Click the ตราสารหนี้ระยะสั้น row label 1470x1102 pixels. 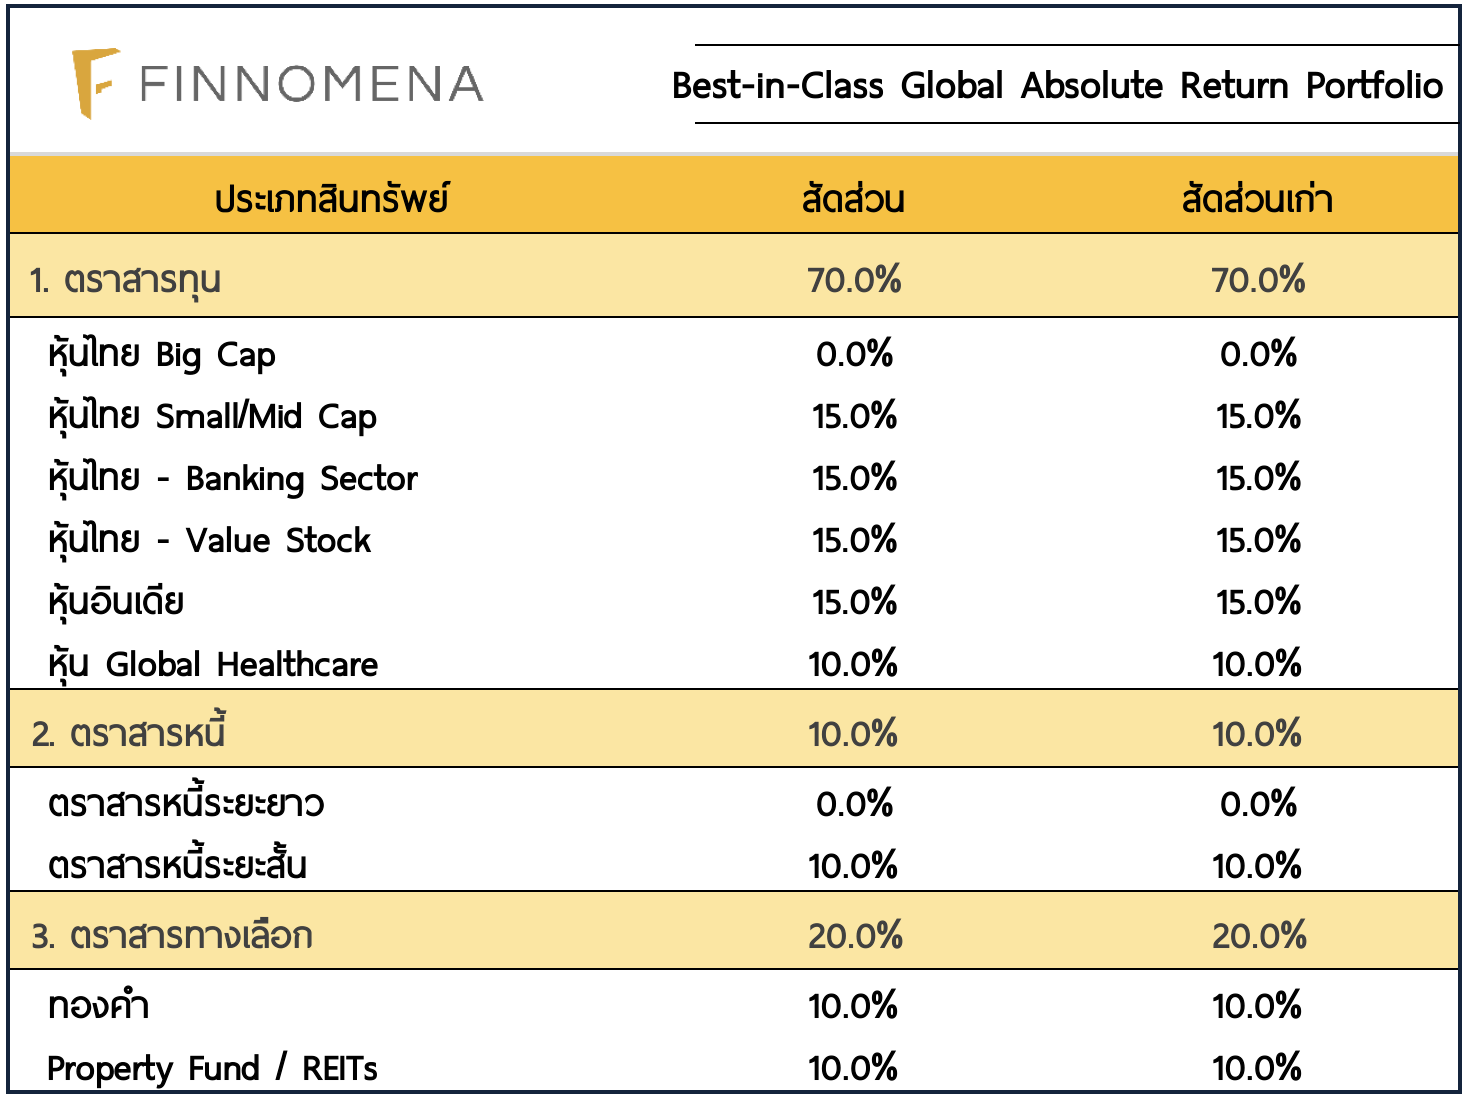click(177, 865)
